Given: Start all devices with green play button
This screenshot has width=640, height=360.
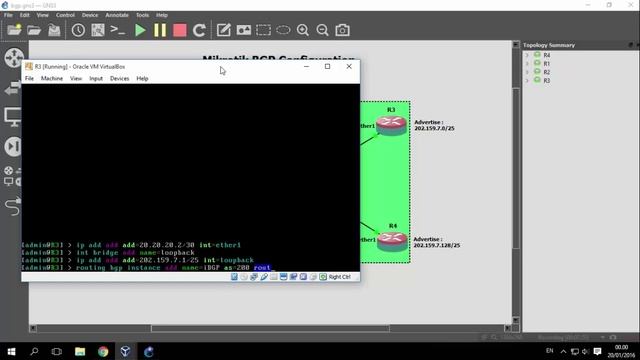Looking at the screenshot, I should pyautogui.click(x=140, y=30).
